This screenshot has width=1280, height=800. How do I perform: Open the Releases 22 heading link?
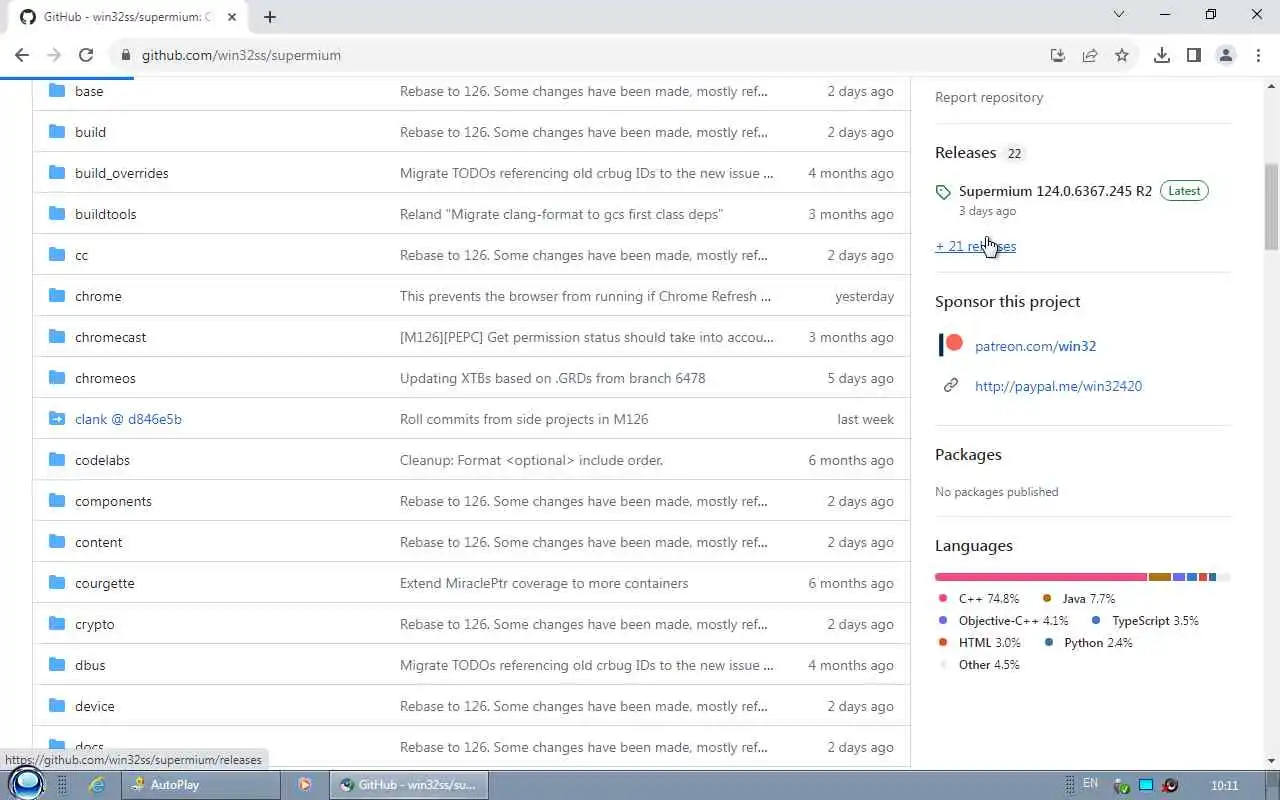pos(980,152)
